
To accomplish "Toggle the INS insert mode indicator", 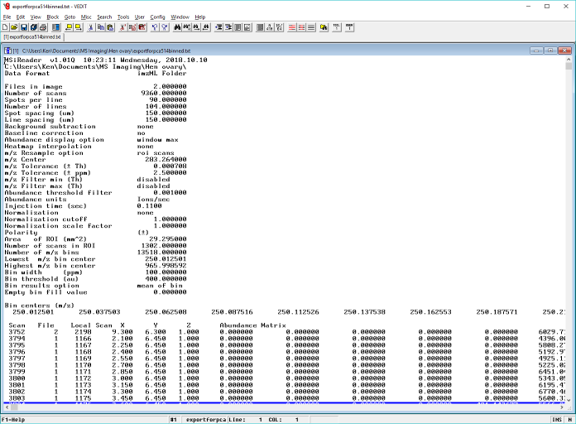I will (557, 420).
